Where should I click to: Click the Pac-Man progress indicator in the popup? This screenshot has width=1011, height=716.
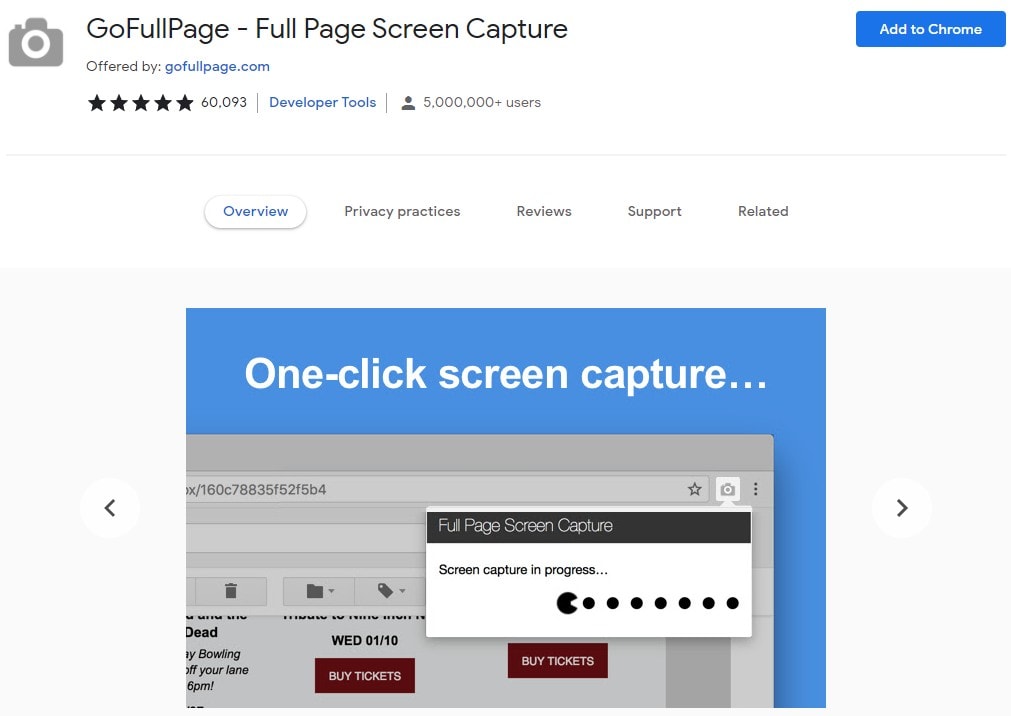(x=567, y=603)
